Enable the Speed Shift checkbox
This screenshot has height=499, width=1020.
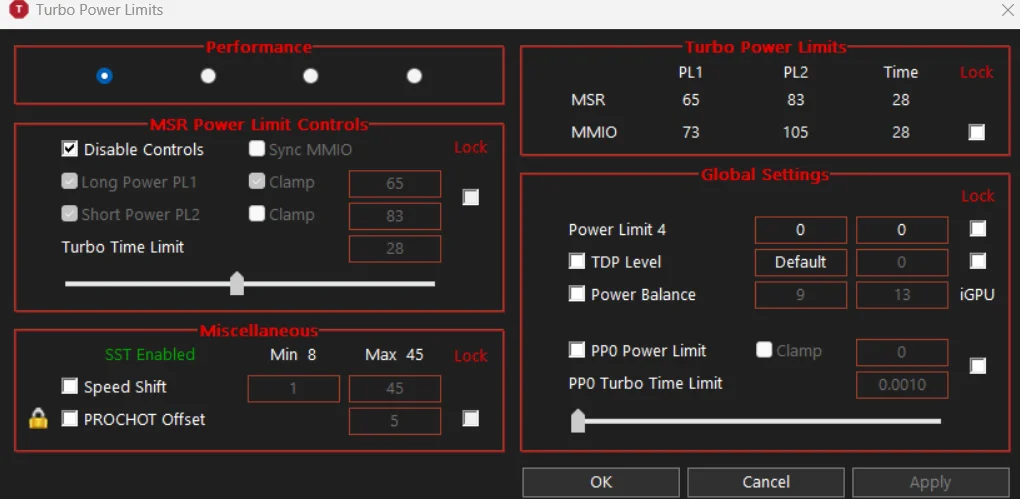(70, 386)
